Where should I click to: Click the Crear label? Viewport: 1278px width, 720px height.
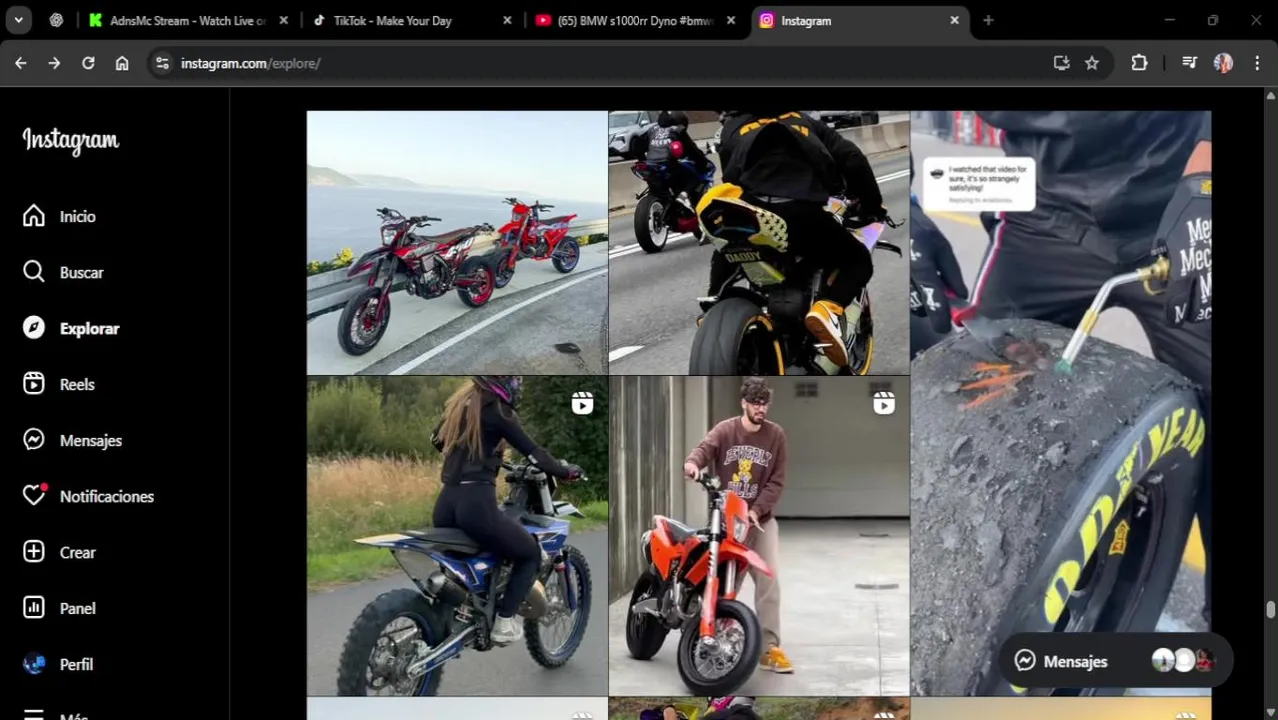(77, 552)
